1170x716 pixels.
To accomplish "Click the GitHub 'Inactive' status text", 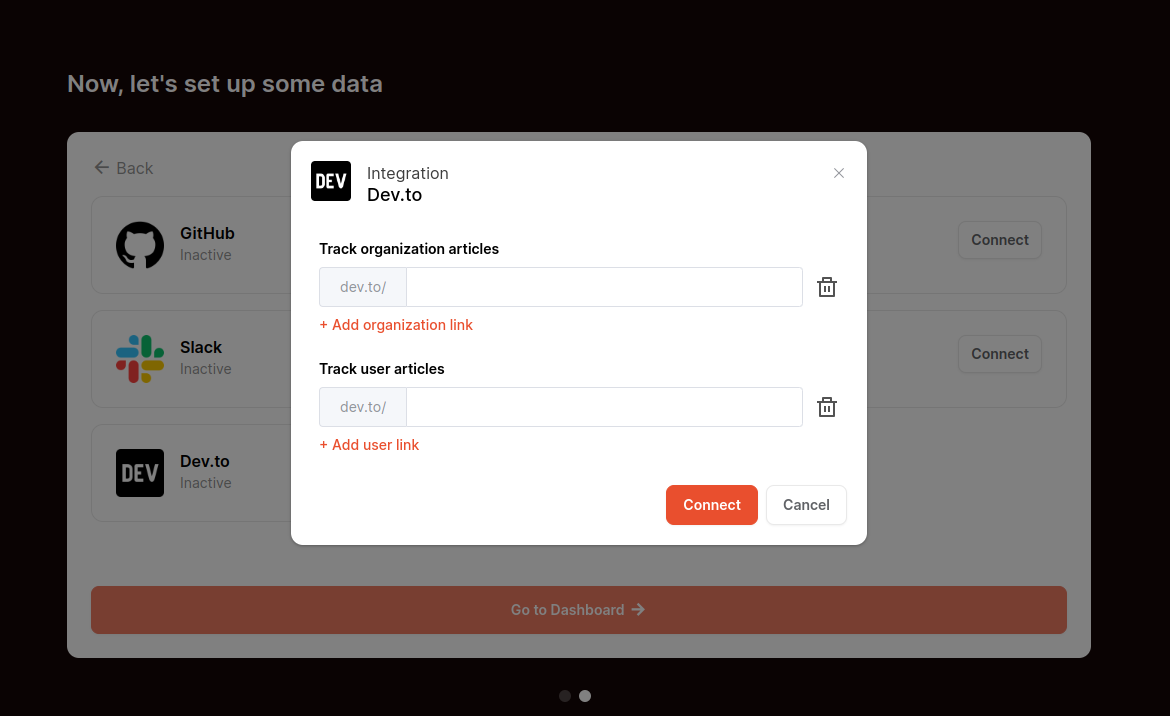I will [206, 255].
